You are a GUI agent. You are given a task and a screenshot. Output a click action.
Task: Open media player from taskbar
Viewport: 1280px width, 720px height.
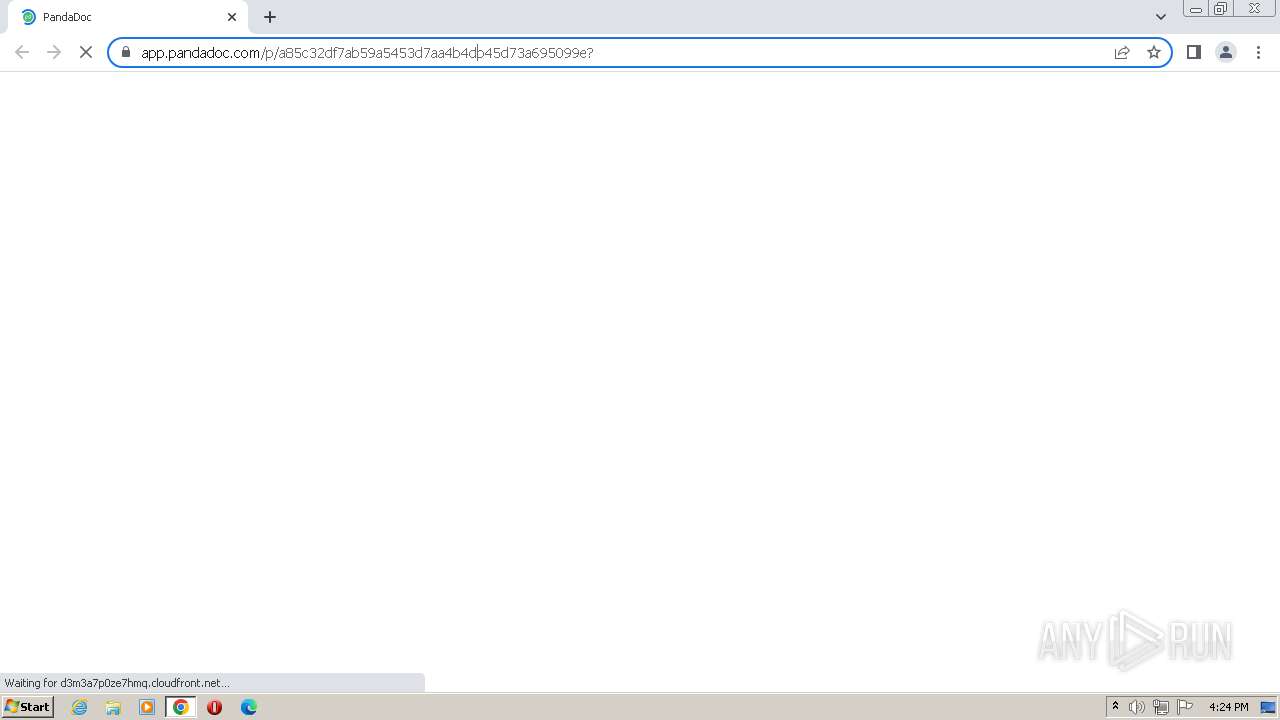(x=147, y=707)
